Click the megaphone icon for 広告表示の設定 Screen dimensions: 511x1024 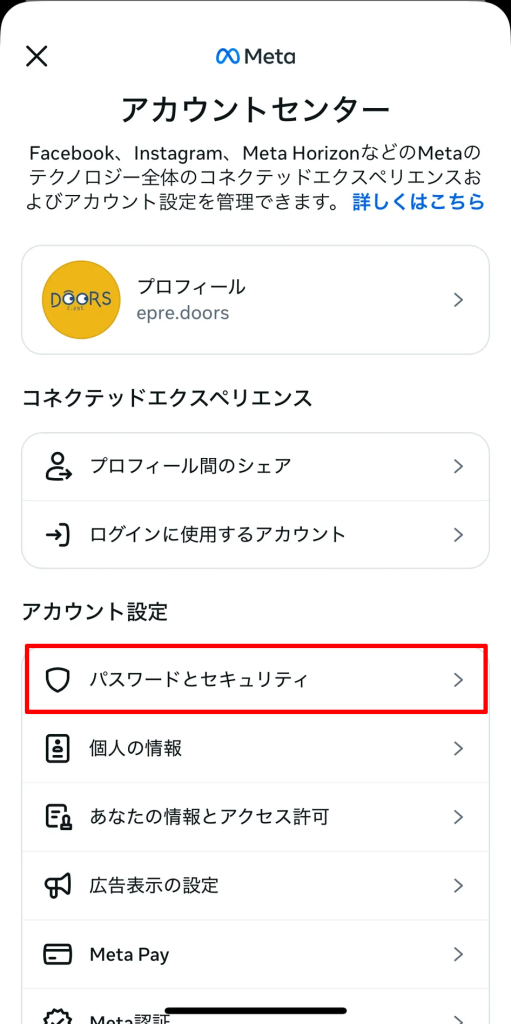pos(58,886)
